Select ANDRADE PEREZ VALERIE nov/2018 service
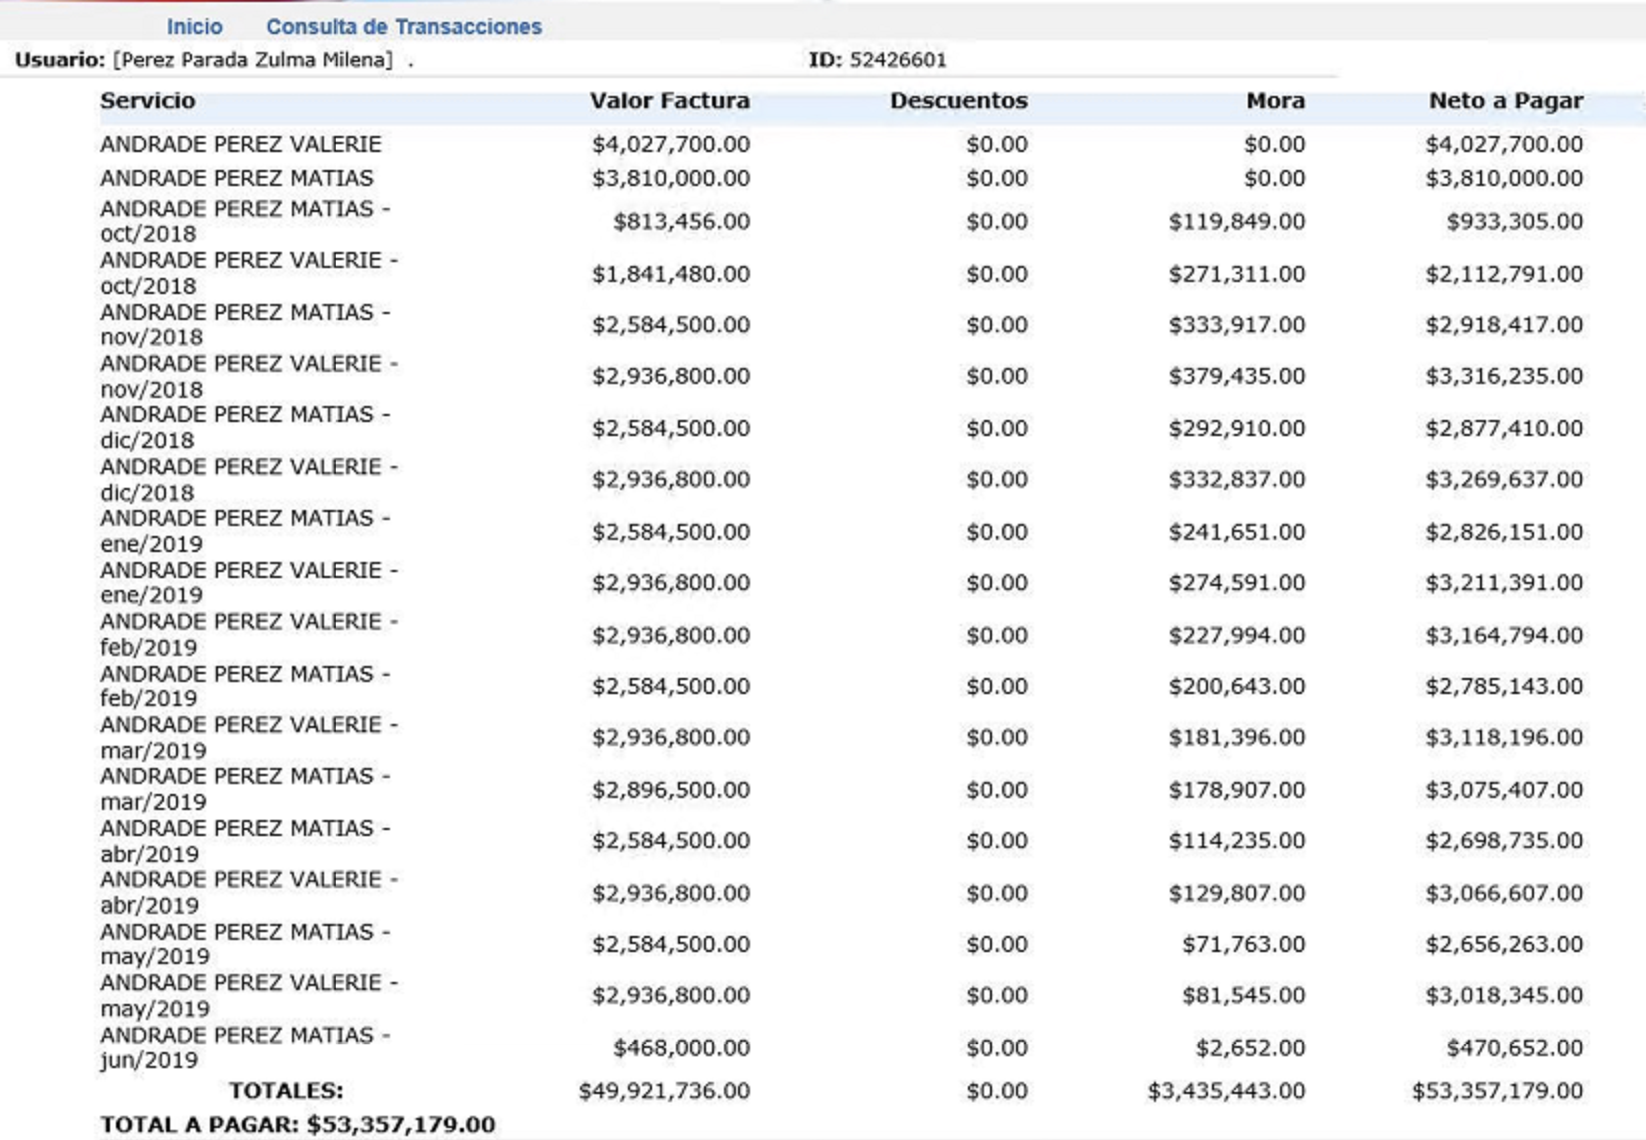1646x1140 pixels. 249,376
